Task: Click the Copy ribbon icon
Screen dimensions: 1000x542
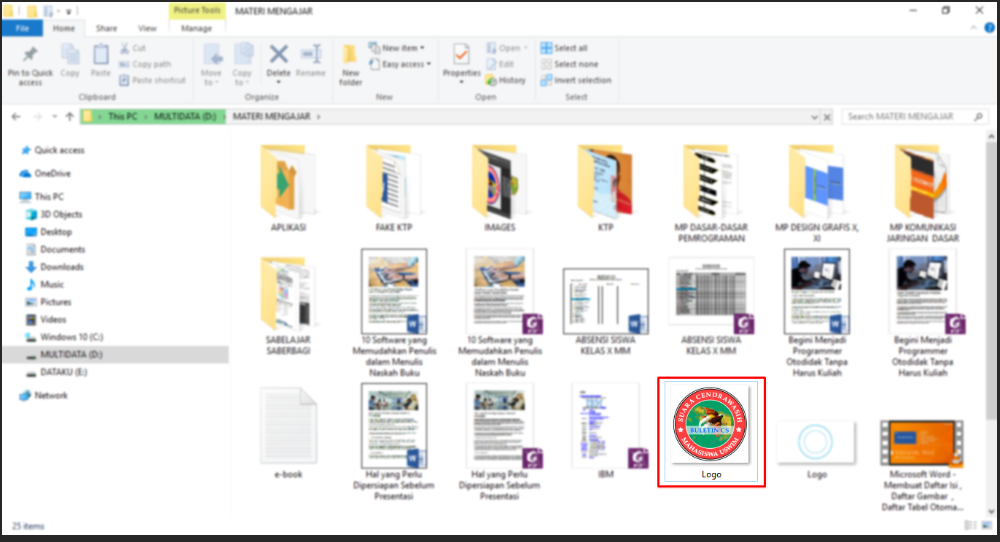Action: pyautogui.click(x=70, y=55)
